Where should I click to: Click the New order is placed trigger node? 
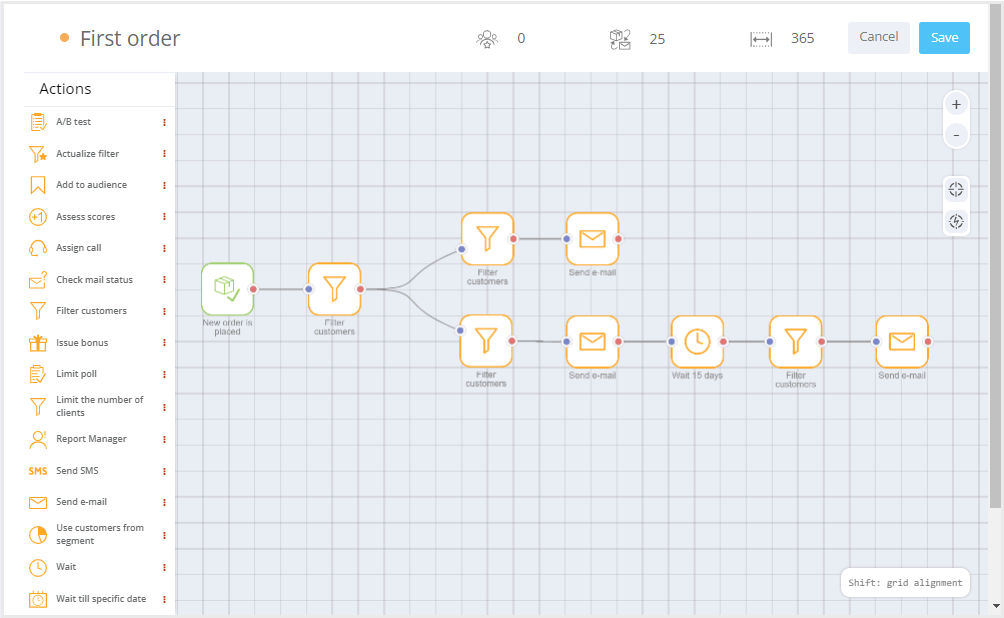(x=227, y=289)
